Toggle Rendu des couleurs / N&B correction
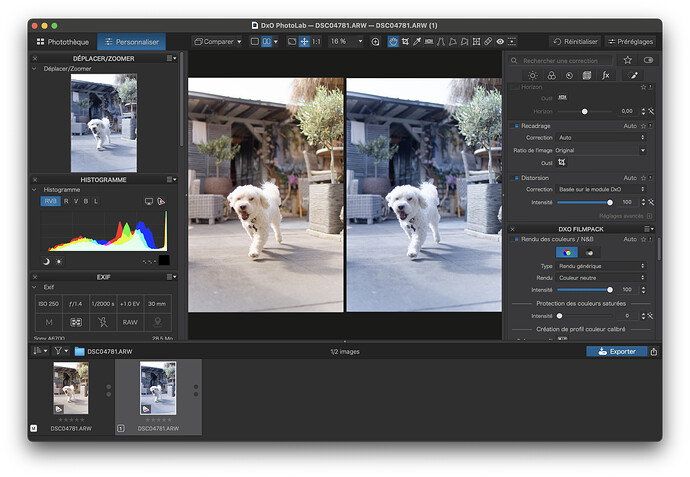690x477 pixels. pos(516,239)
